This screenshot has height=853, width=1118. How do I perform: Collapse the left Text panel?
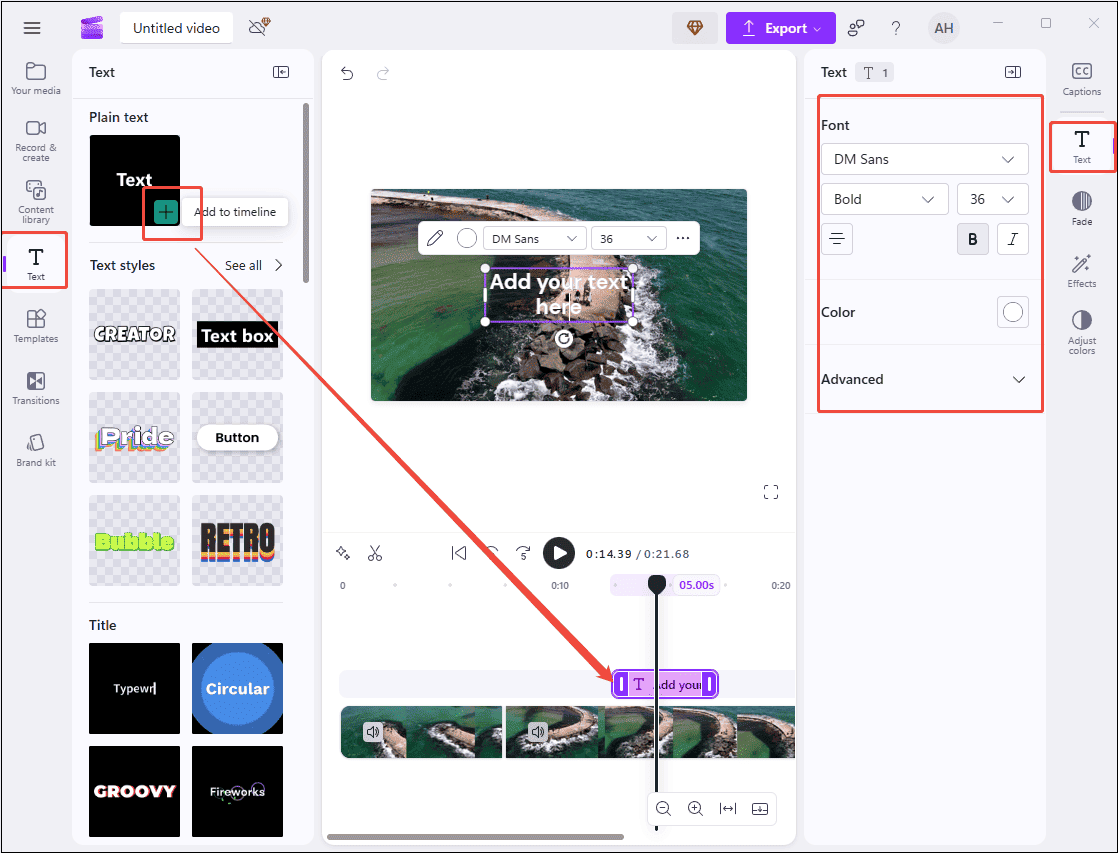click(x=281, y=72)
